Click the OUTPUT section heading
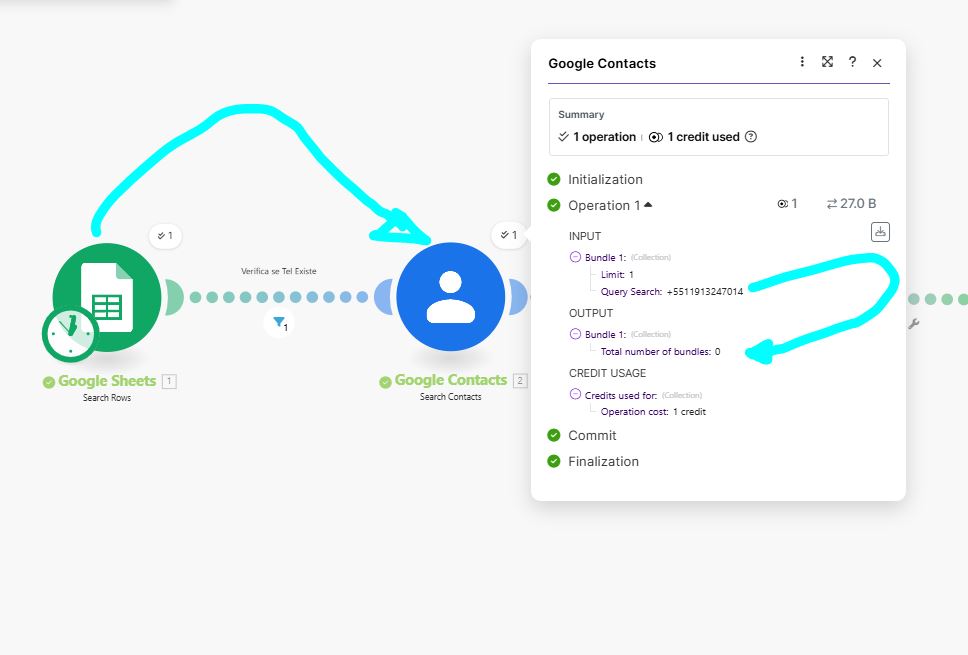The height and width of the screenshot is (655, 968). [x=591, y=313]
